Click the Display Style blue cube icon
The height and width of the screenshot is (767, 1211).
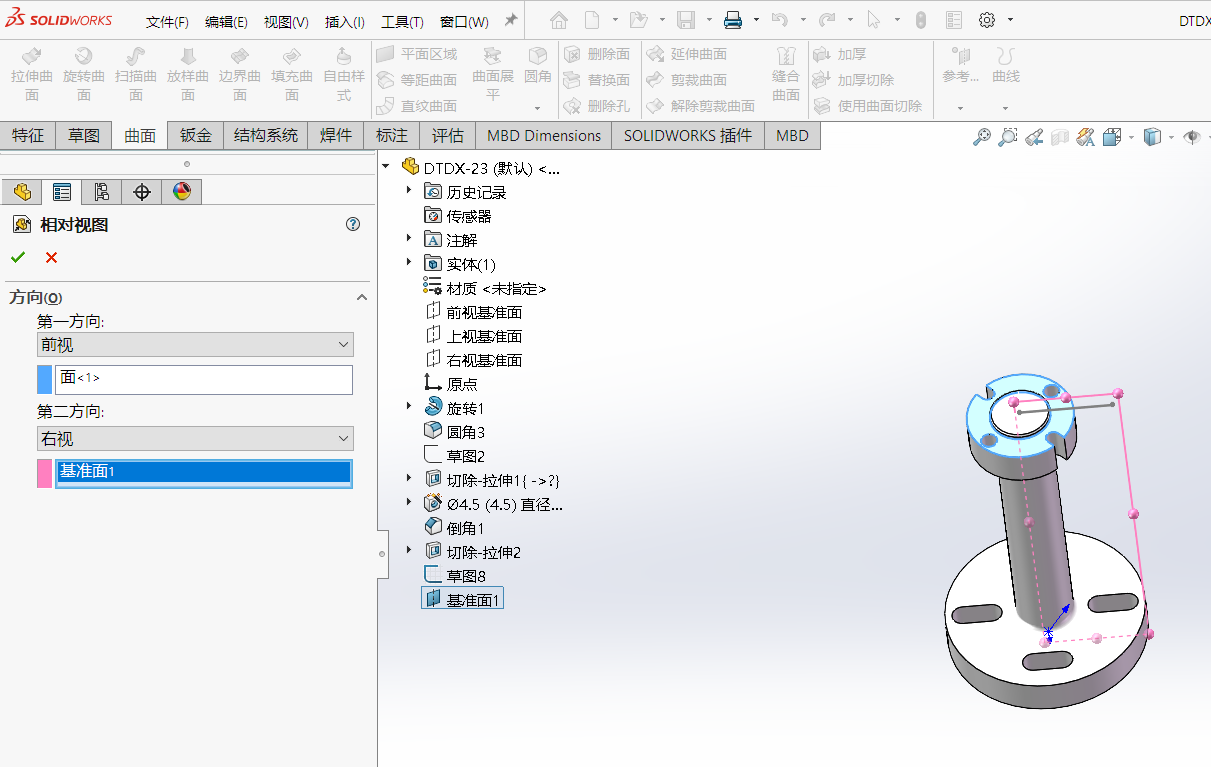[1153, 137]
